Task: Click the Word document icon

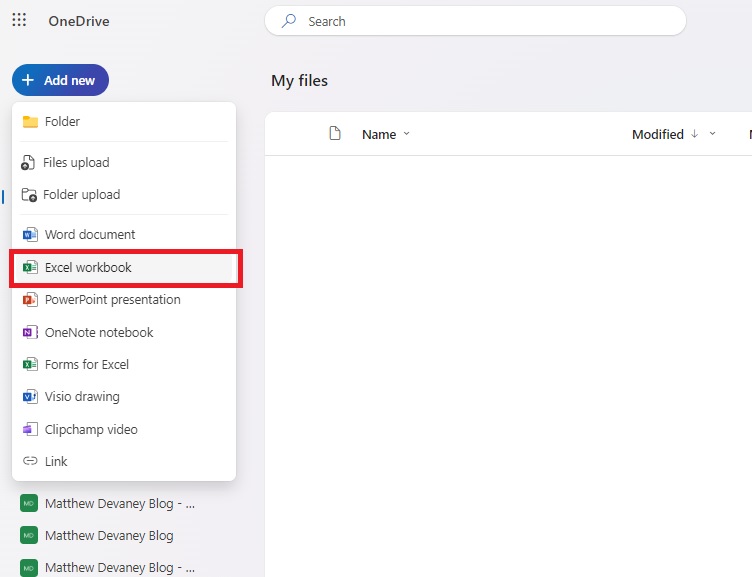Action: coord(30,235)
